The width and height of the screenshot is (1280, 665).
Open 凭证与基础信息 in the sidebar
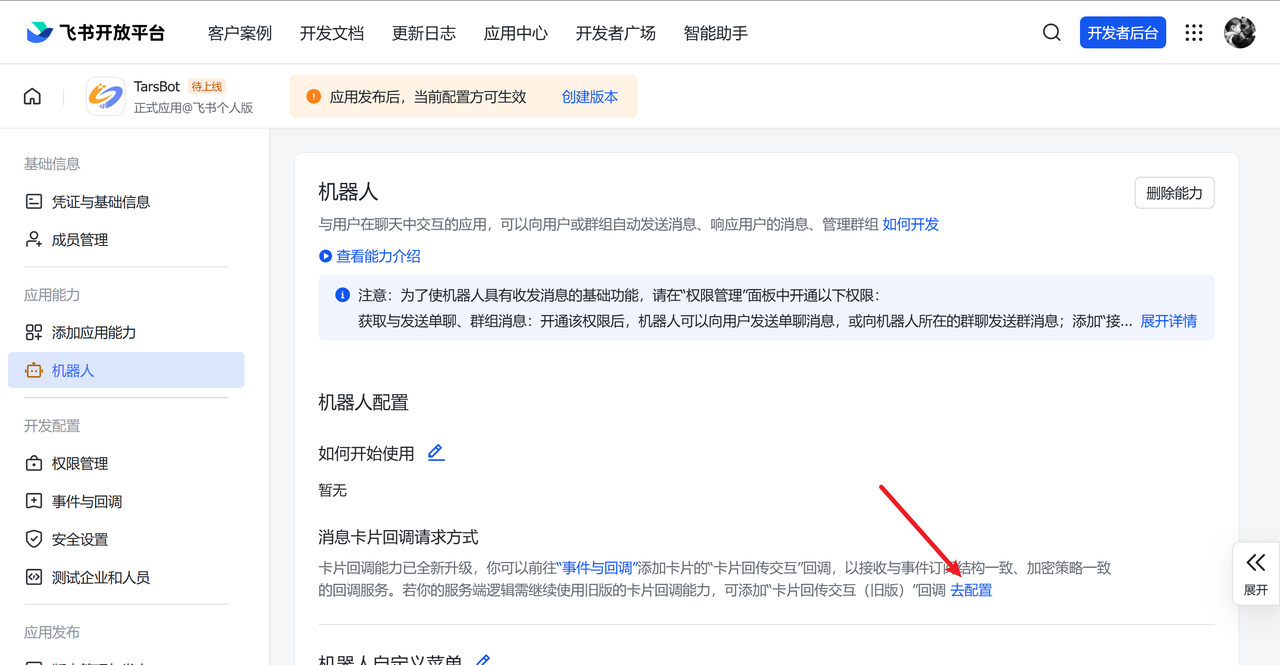100,202
